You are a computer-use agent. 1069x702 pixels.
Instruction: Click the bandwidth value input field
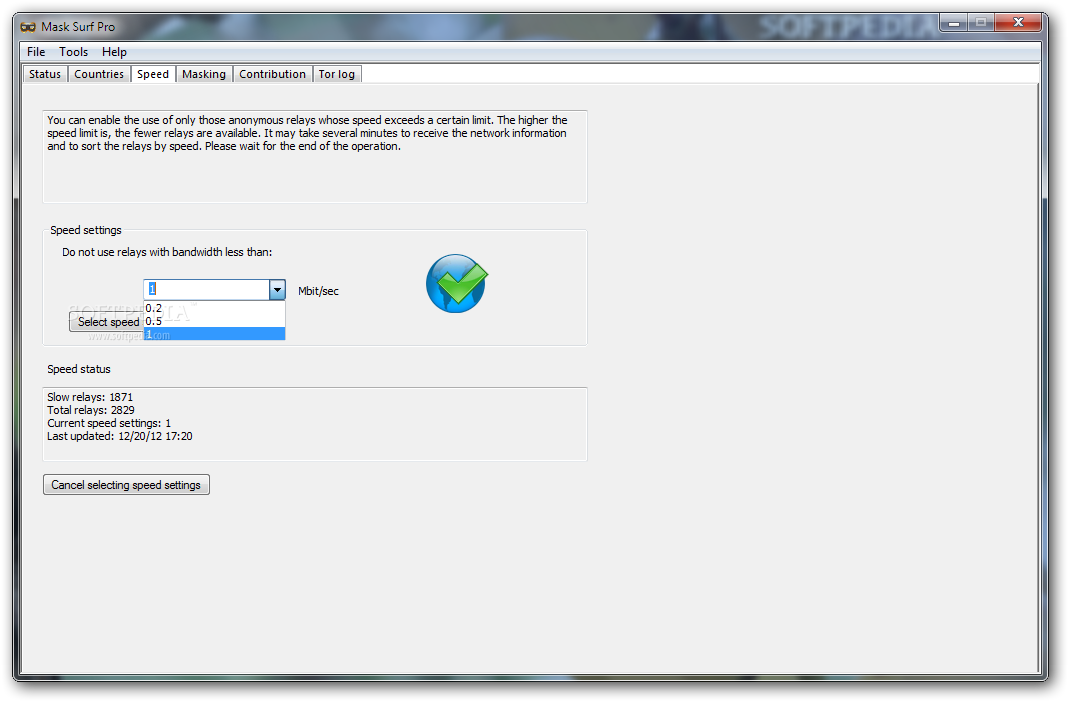point(207,290)
